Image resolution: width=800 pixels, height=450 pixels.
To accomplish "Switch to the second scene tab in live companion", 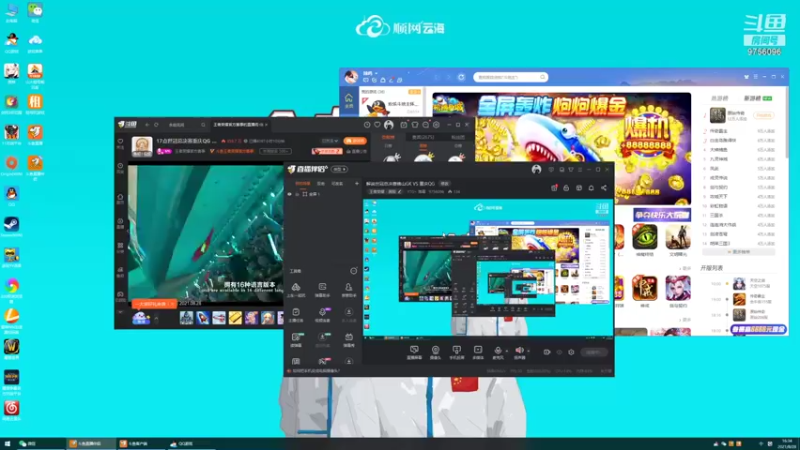I will [x=321, y=184].
